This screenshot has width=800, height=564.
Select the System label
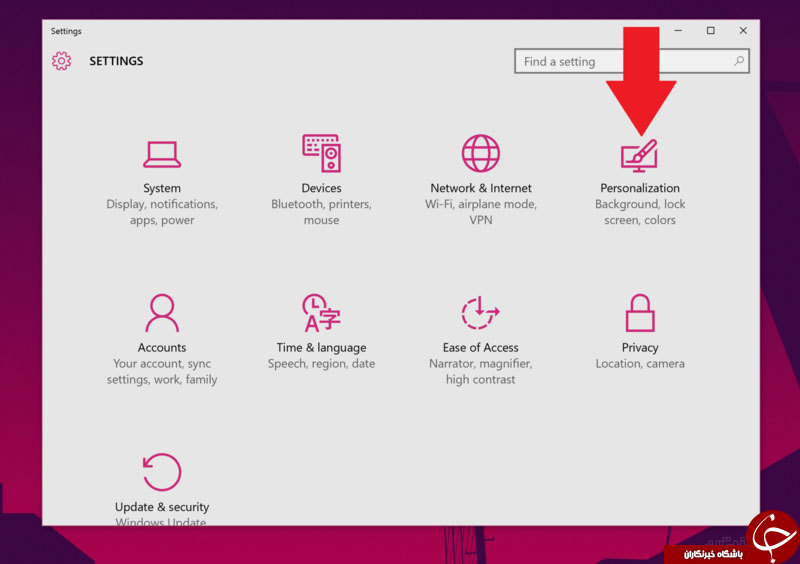click(x=162, y=188)
